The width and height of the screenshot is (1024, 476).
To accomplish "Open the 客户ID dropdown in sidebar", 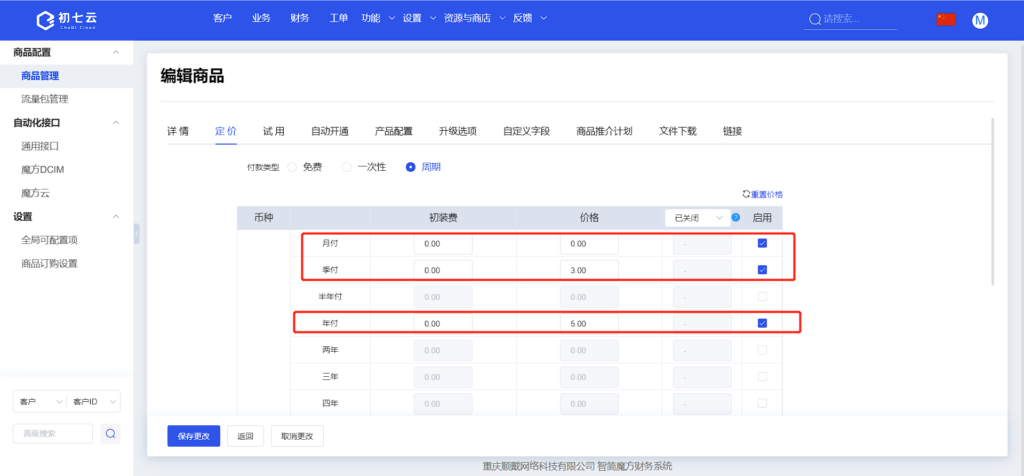I will 93,402.
